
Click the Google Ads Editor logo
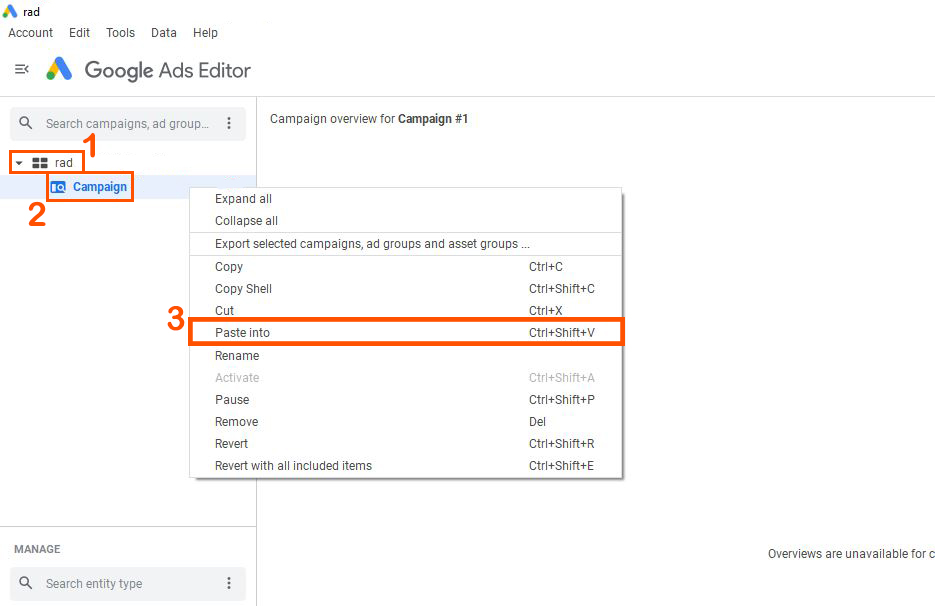click(x=60, y=69)
